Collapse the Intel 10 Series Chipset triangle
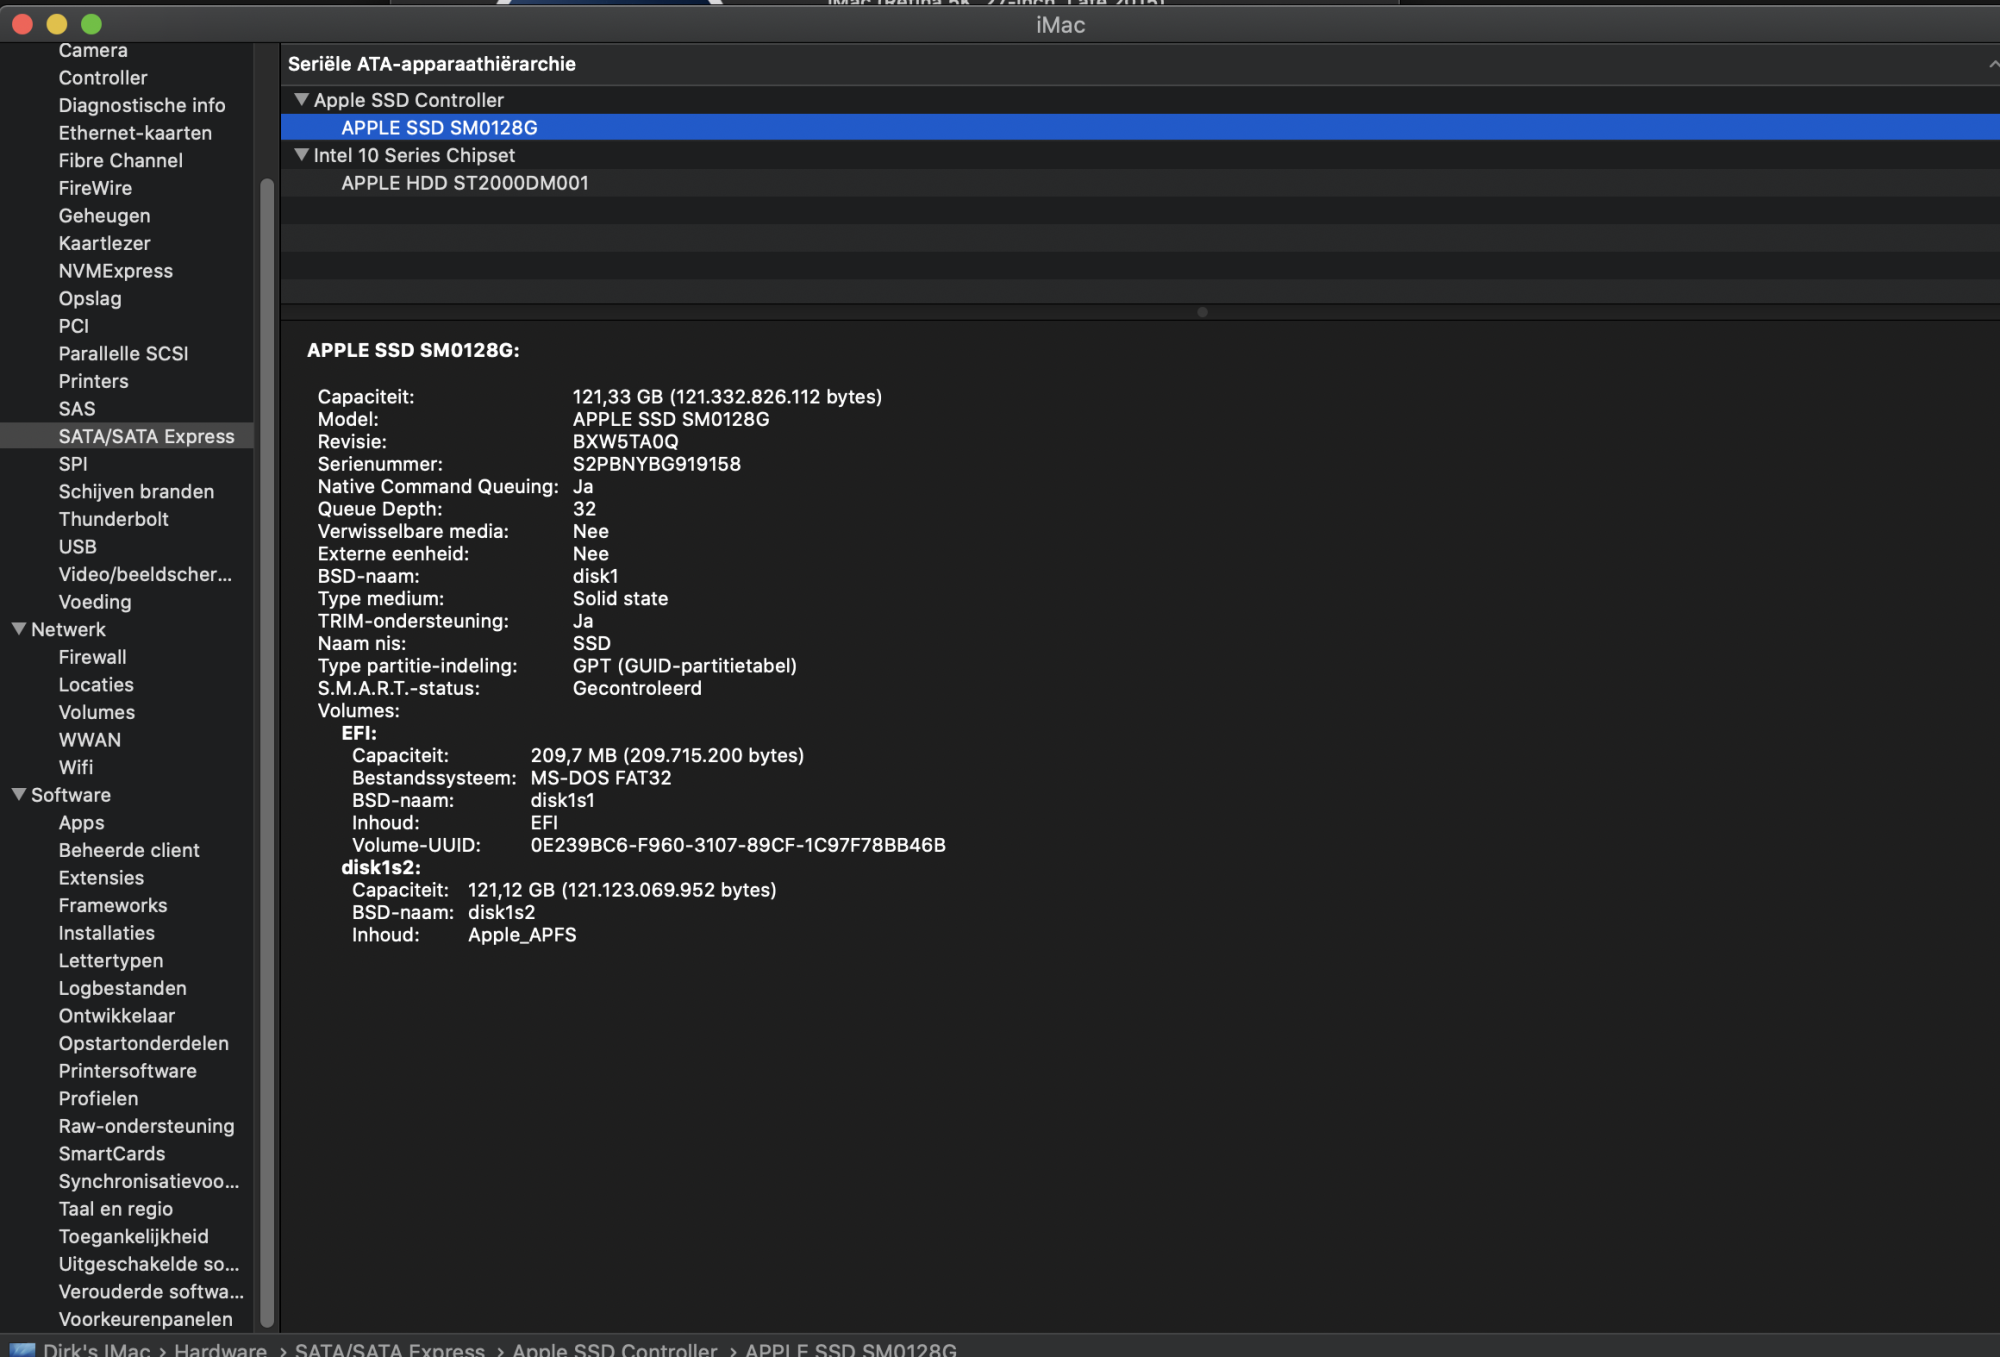The height and width of the screenshot is (1357, 2000). click(301, 155)
